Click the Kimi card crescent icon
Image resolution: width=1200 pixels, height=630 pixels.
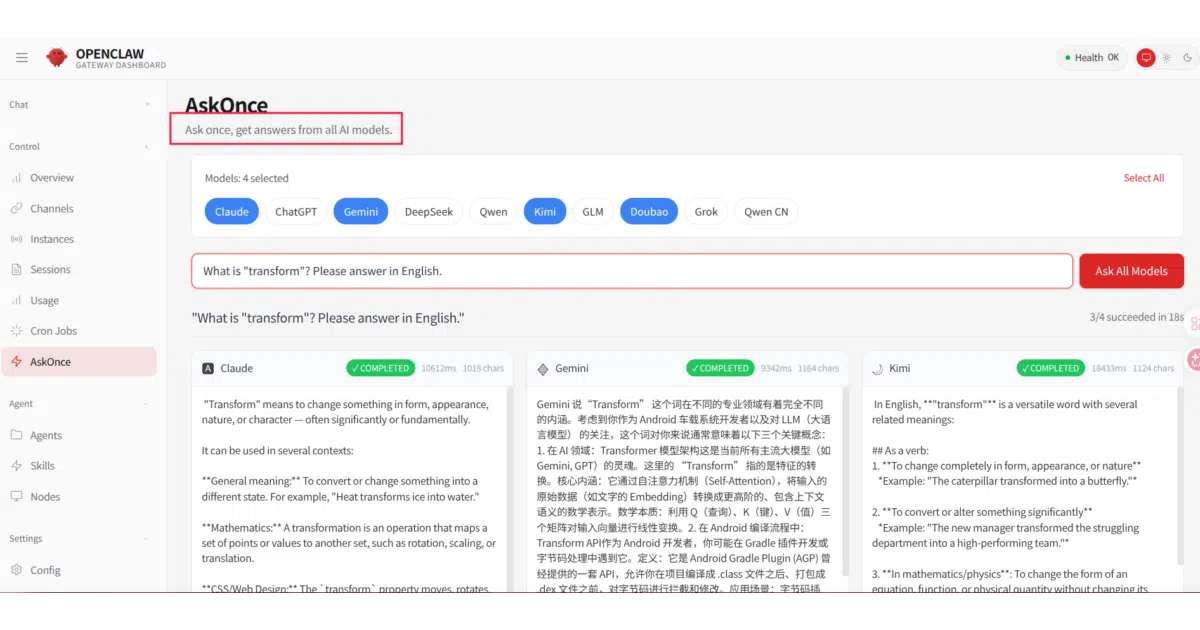tap(878, 368)
